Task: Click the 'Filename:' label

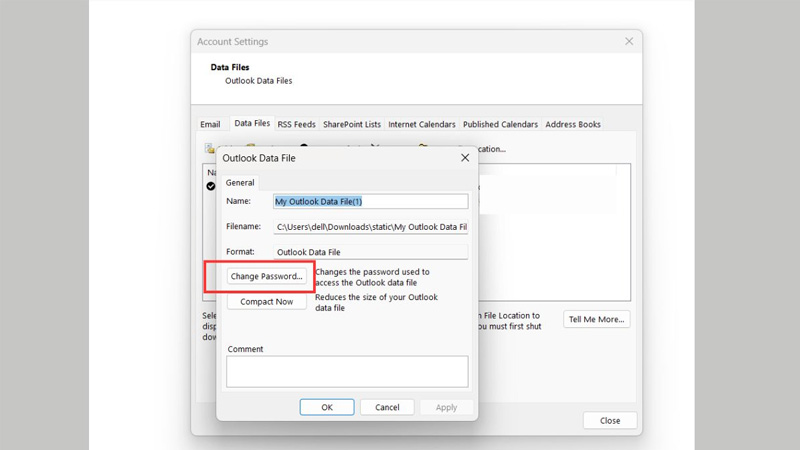Action: pos(243,226)
